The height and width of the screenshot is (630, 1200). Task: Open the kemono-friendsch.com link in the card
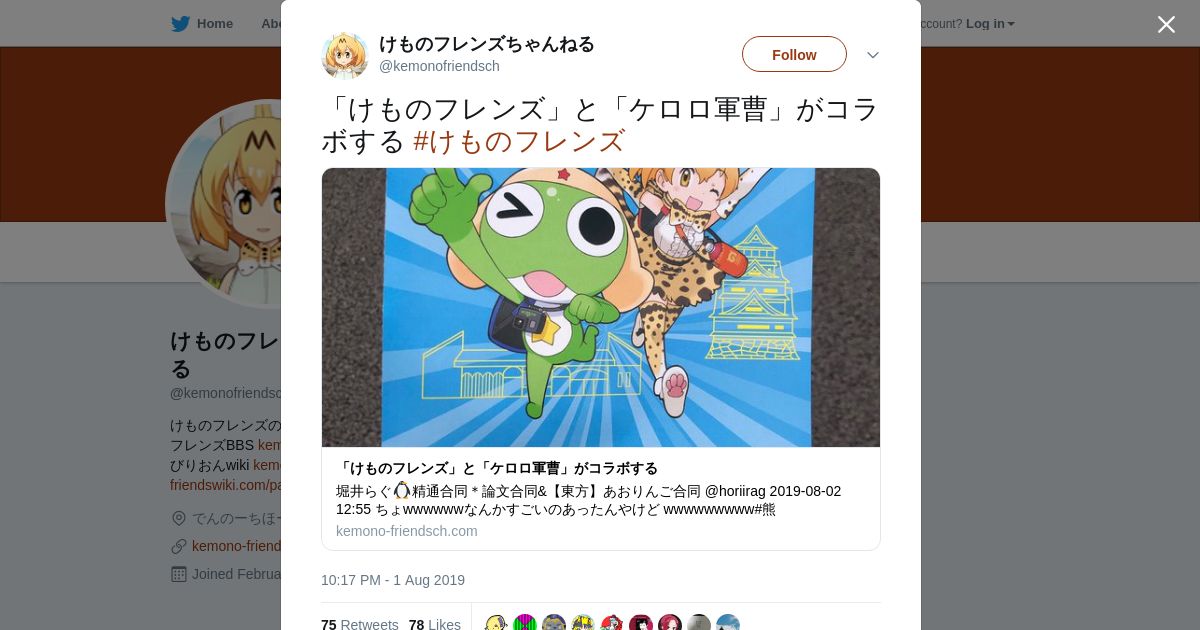tap(407, 531)
